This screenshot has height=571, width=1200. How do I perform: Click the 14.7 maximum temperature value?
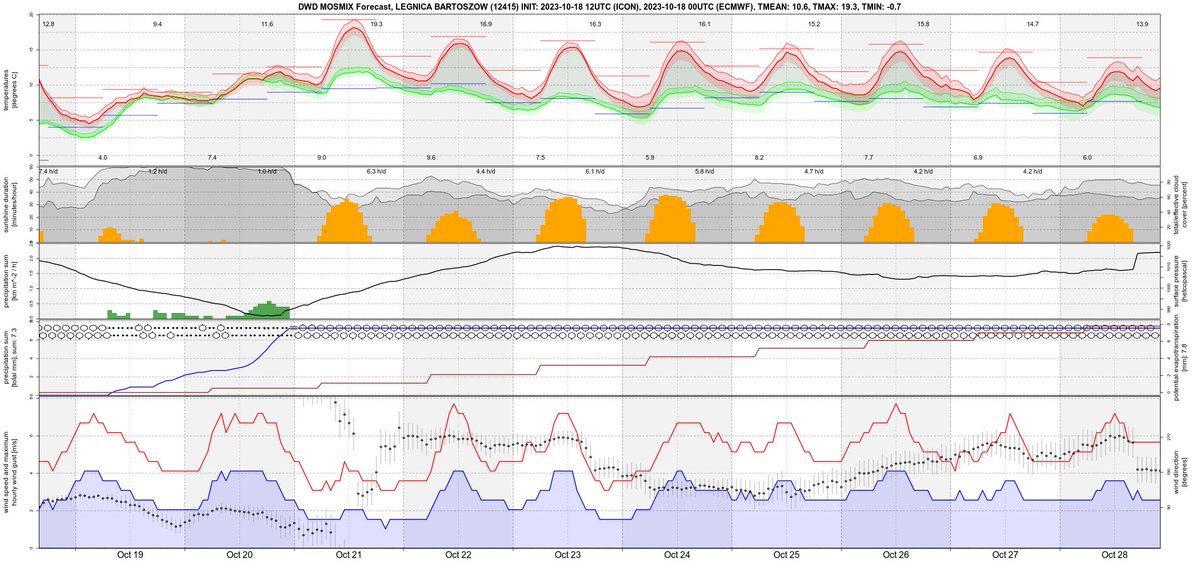coord(1032,23)
